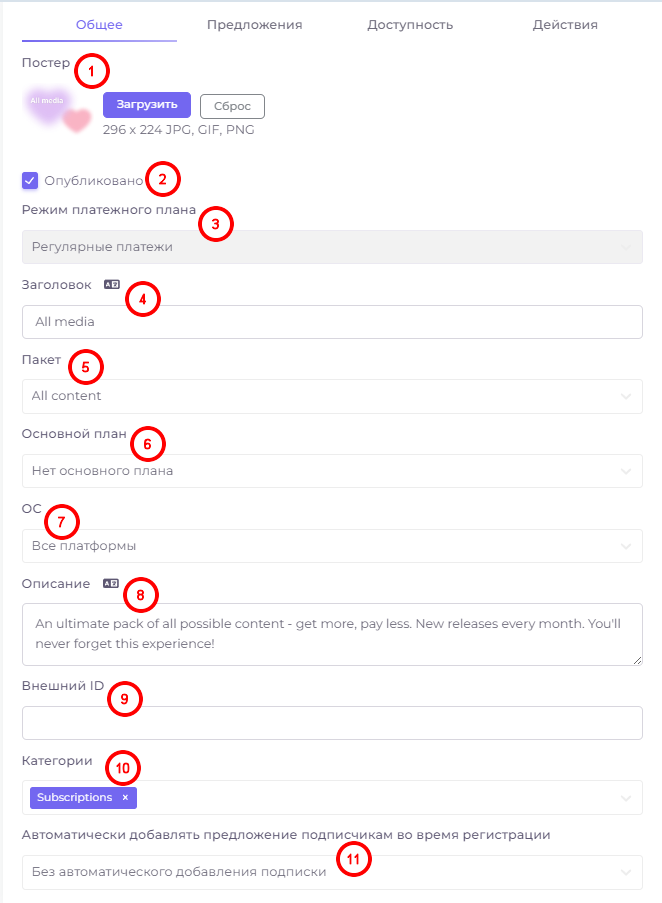Click the translation icon next to Описание
662x903 pixels.
point(111,583)
